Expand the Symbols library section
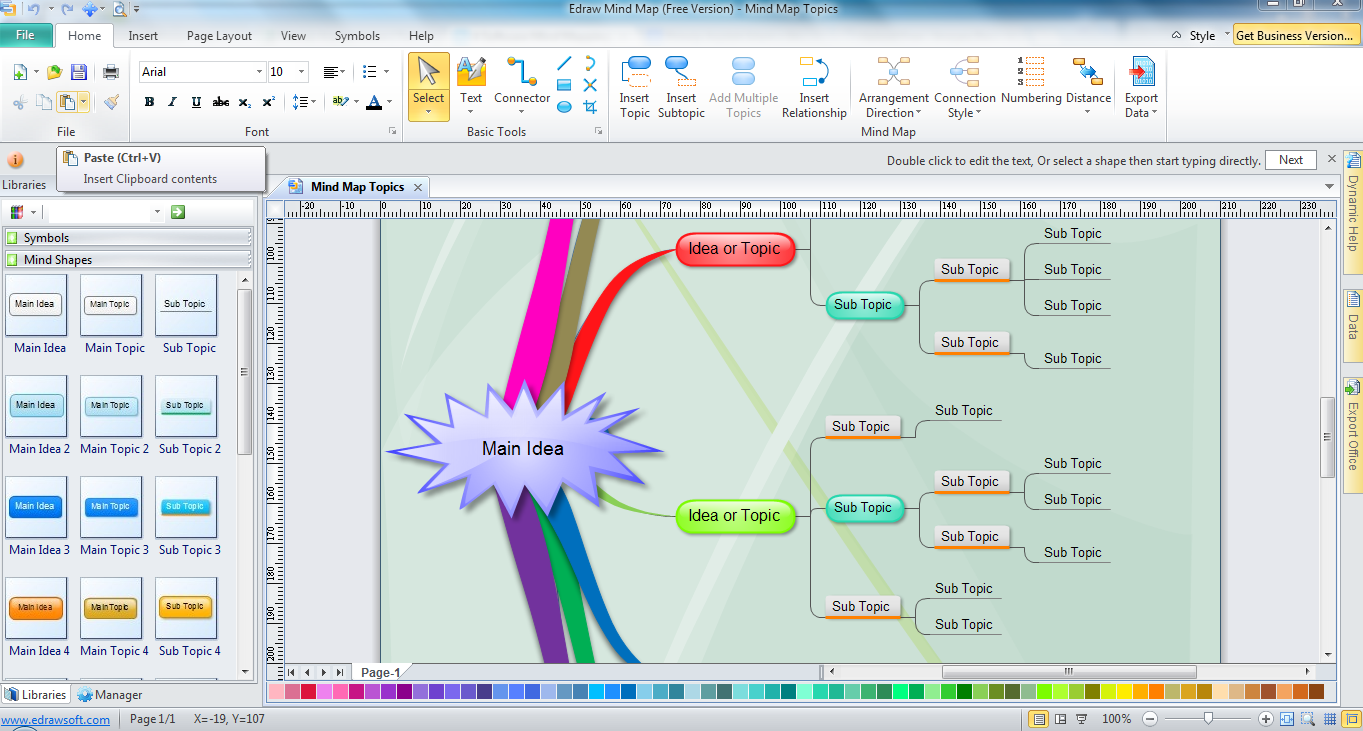The width and height of the screenshot is (1363, 731). 127,238
